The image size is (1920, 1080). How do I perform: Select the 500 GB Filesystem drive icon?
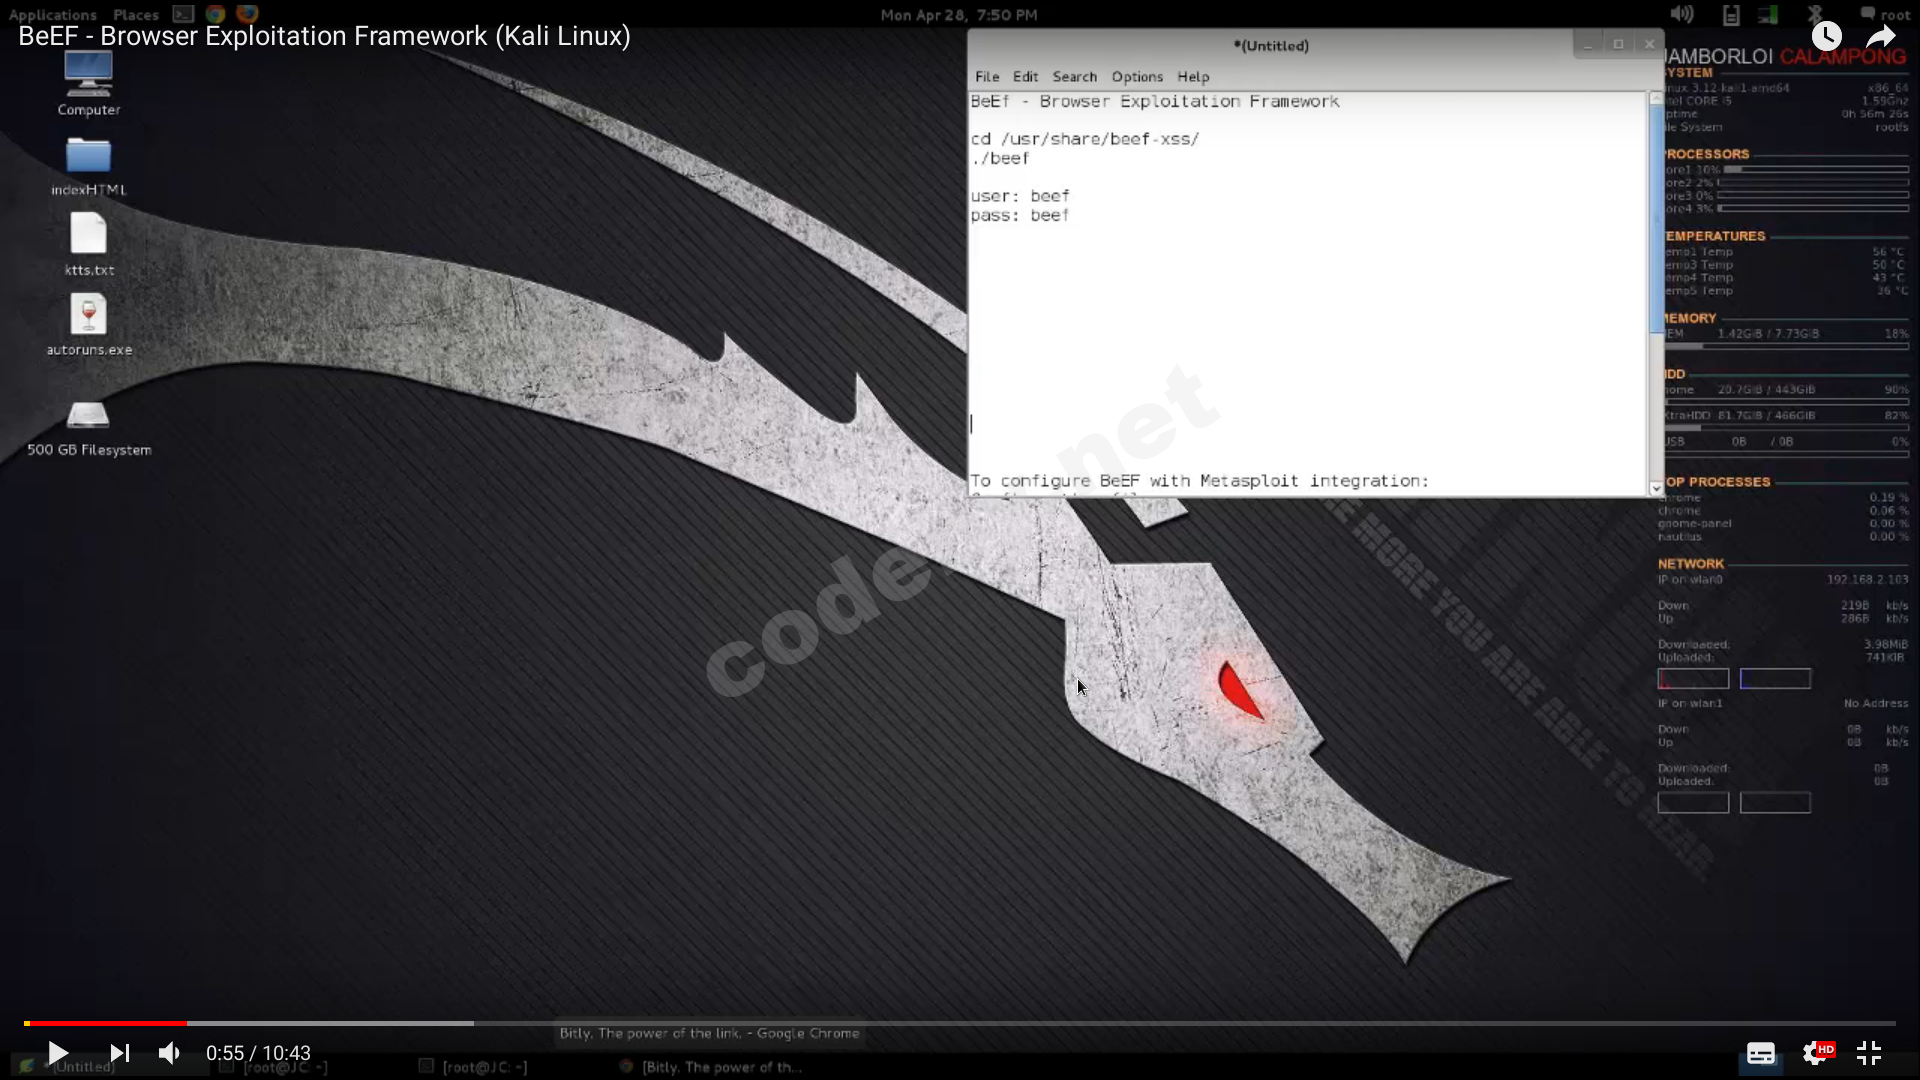click(88, 428)
